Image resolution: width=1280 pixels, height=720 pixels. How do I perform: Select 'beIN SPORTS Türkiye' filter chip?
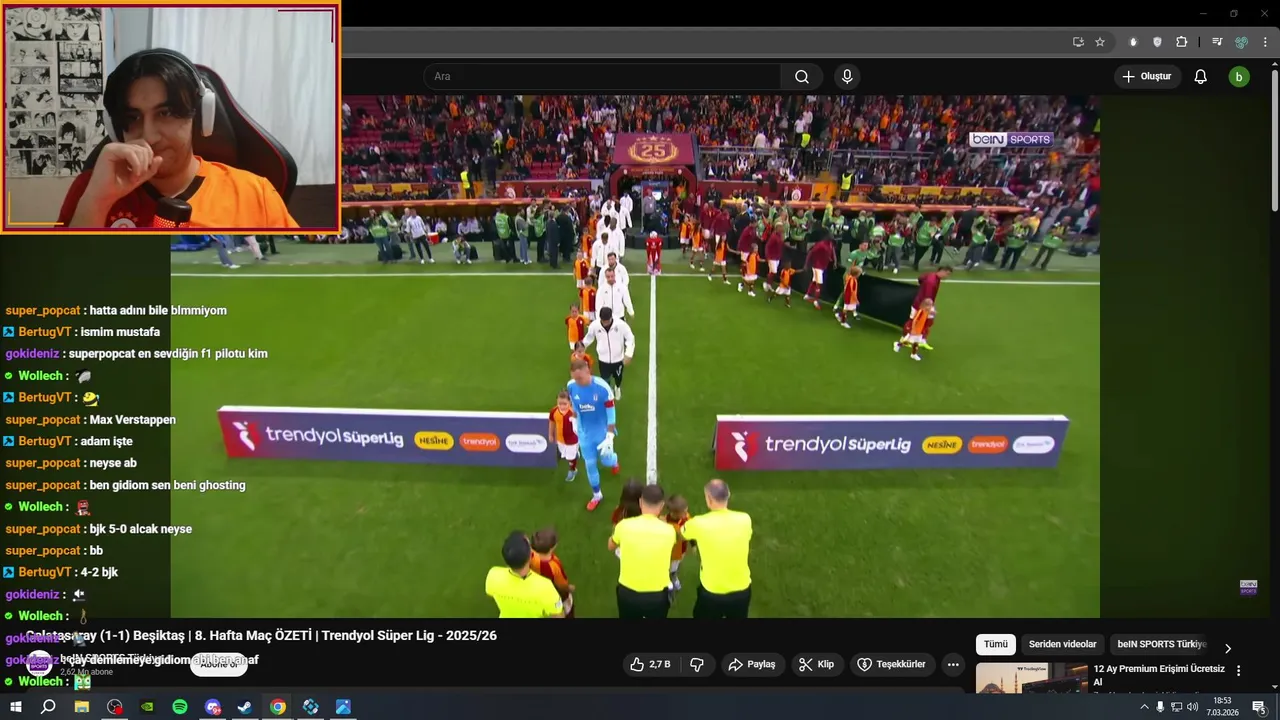tap(1162, 645)
